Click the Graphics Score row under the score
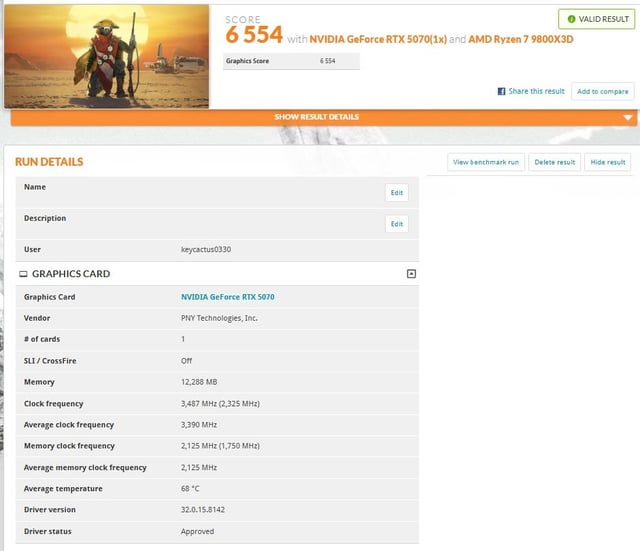The height and width of the screenshot is (551, 640). pos(290,61)
